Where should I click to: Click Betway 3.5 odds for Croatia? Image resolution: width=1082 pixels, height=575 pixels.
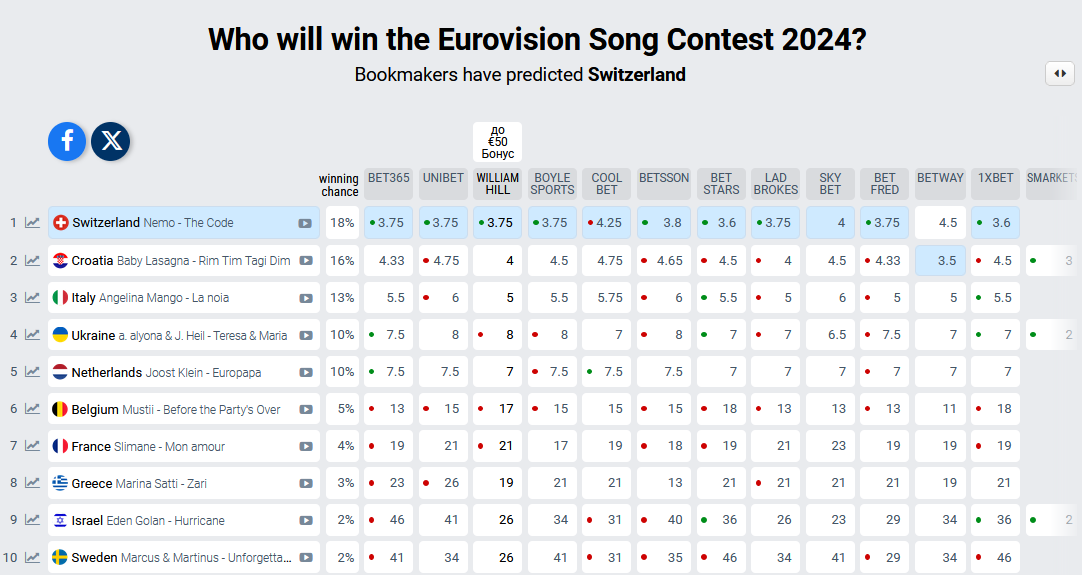(x=940, y=261)
